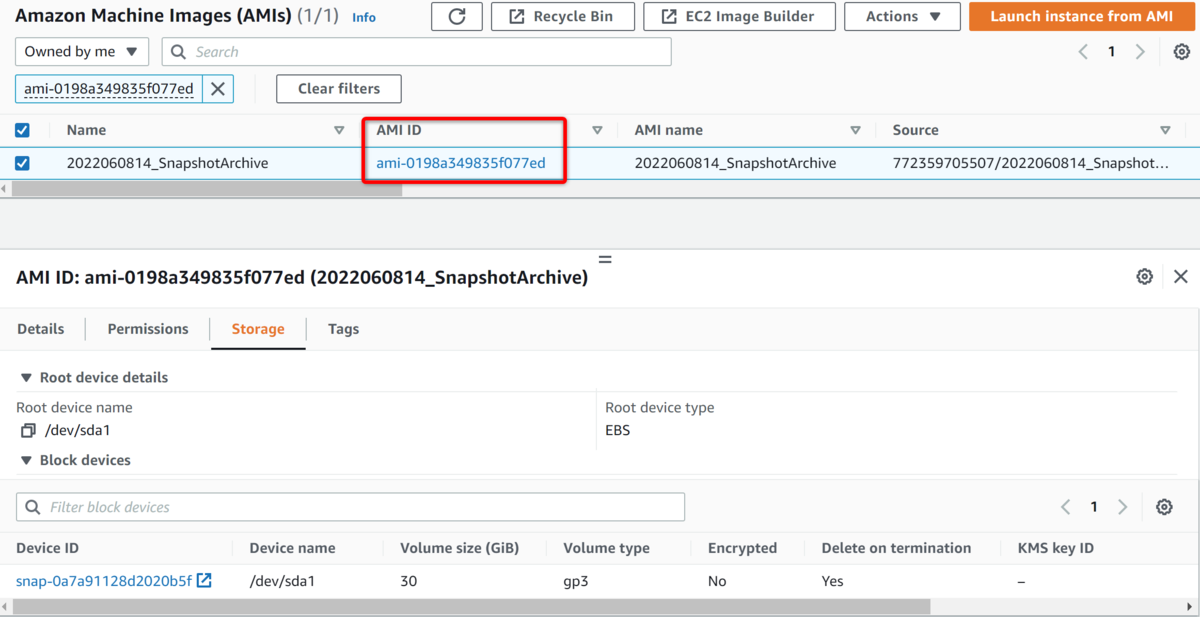
Task: Click the Name cell 2022060814_SnapshotArchive
Action: (167, 163)
